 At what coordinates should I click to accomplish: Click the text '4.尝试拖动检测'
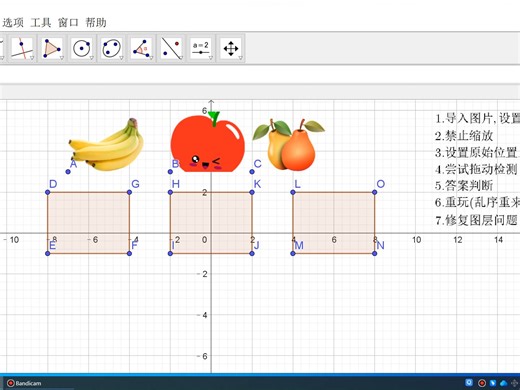476,169
